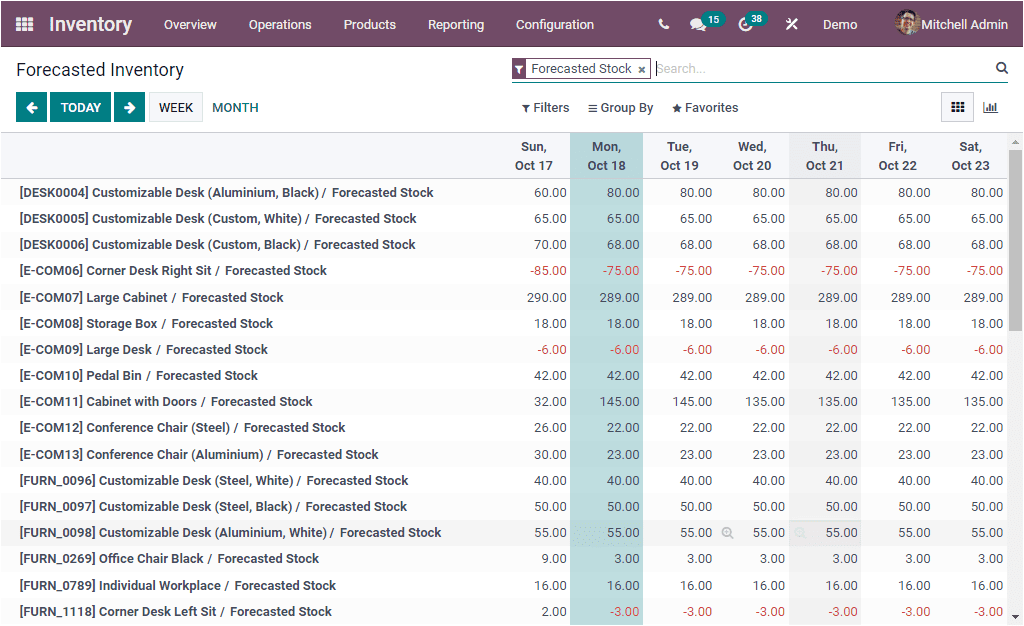Expand the Filters dropdown
1024x626 pixels.
(x=545, y=107)
